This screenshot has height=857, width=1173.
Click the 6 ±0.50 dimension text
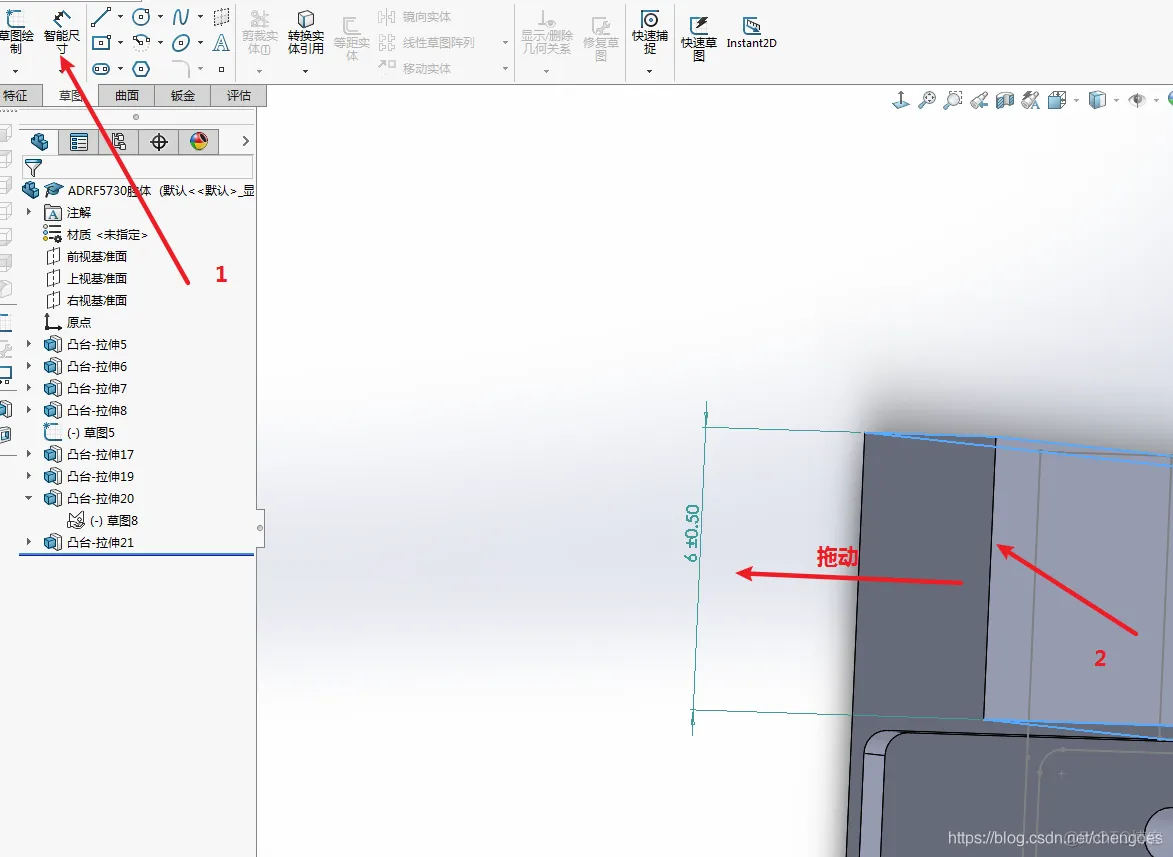click(x=692, y=533)
